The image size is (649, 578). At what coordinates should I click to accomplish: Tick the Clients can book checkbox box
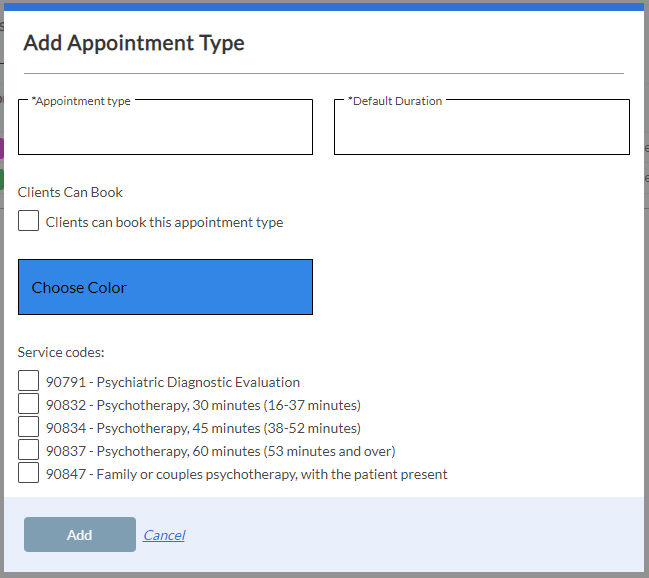[x=29, y=221]
